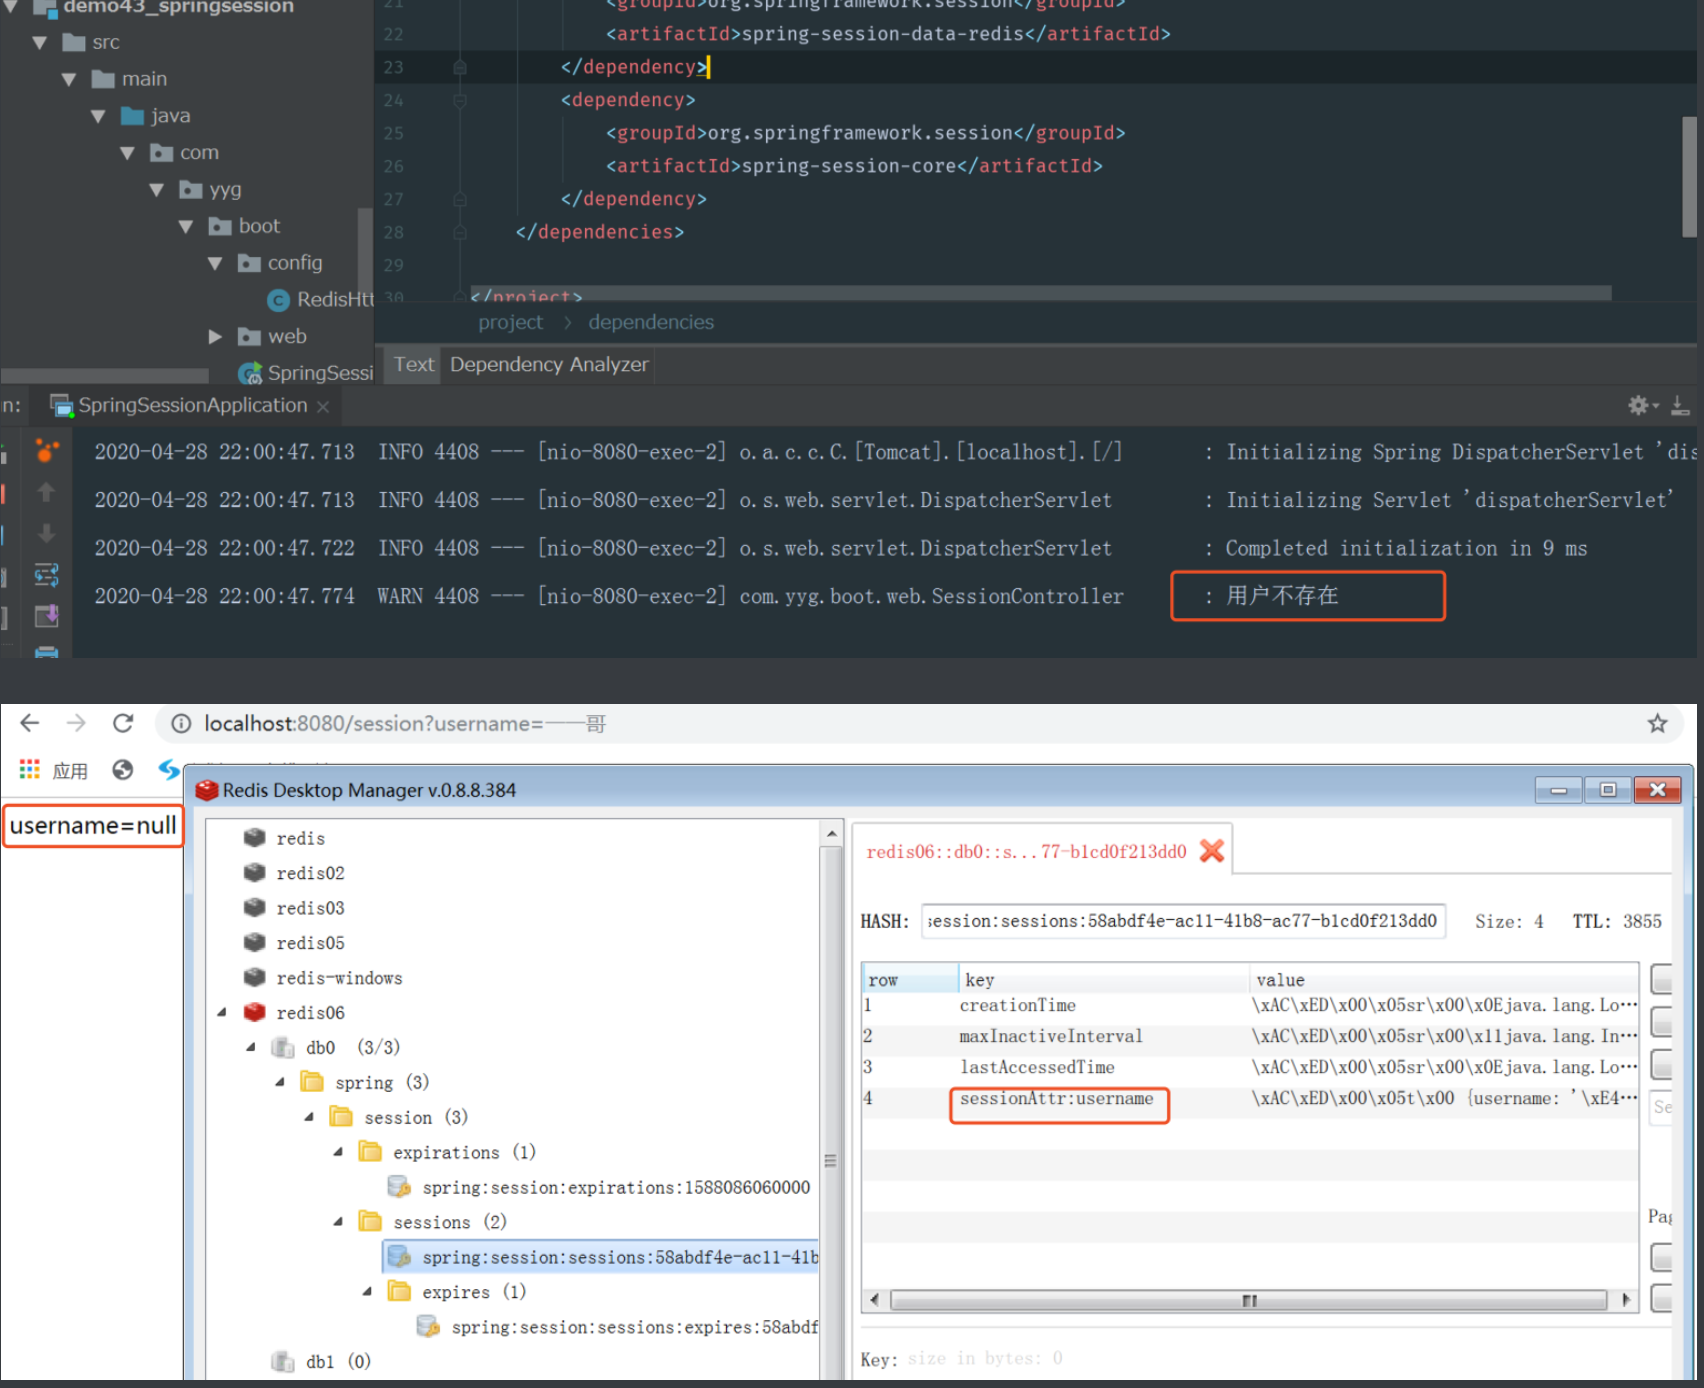Click project breadcrumb in editor
Image resolution: width=1704 pixels, height=1388 pixels.
coord(510,323)
